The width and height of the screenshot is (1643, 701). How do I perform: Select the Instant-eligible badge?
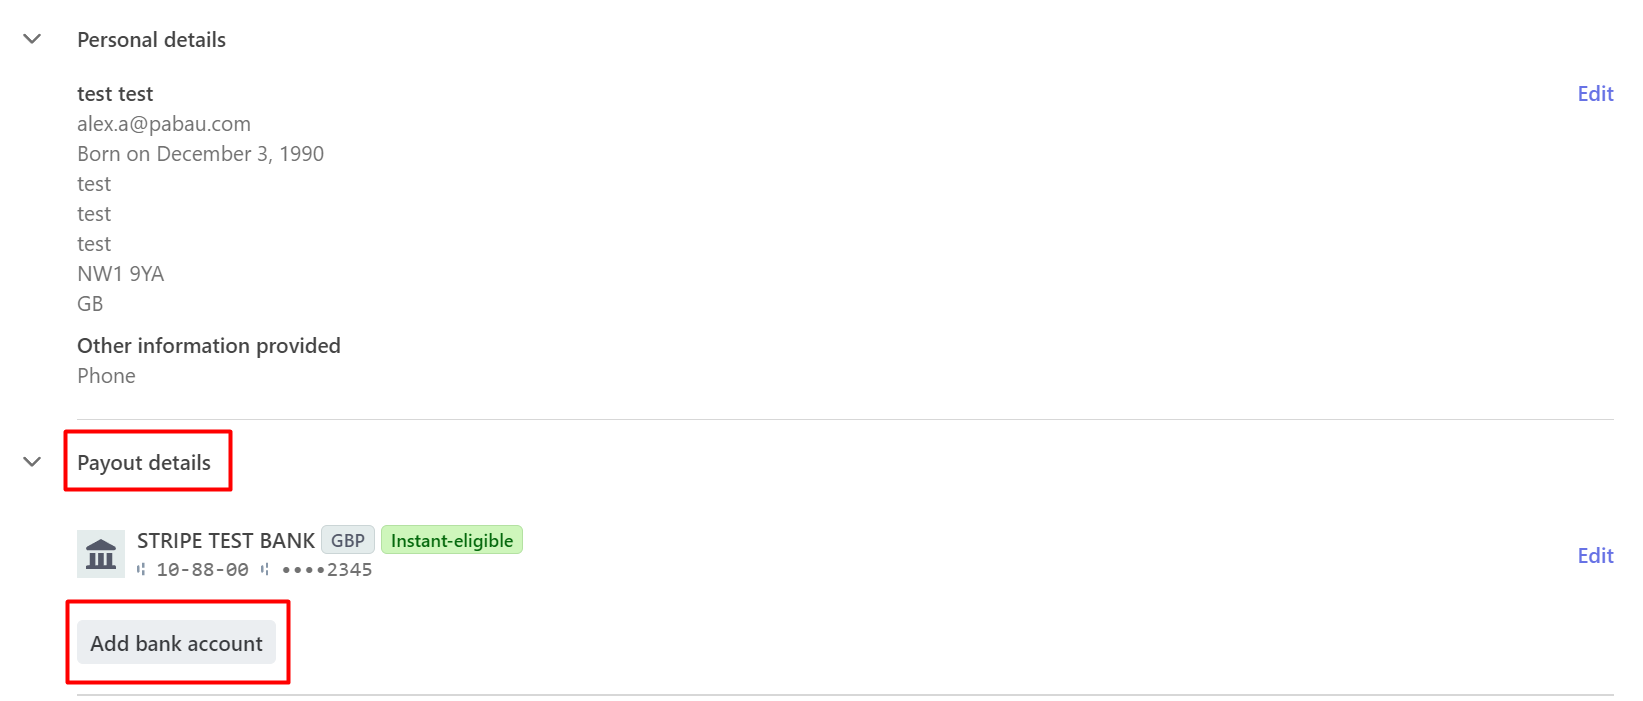(x=452, y=540)
